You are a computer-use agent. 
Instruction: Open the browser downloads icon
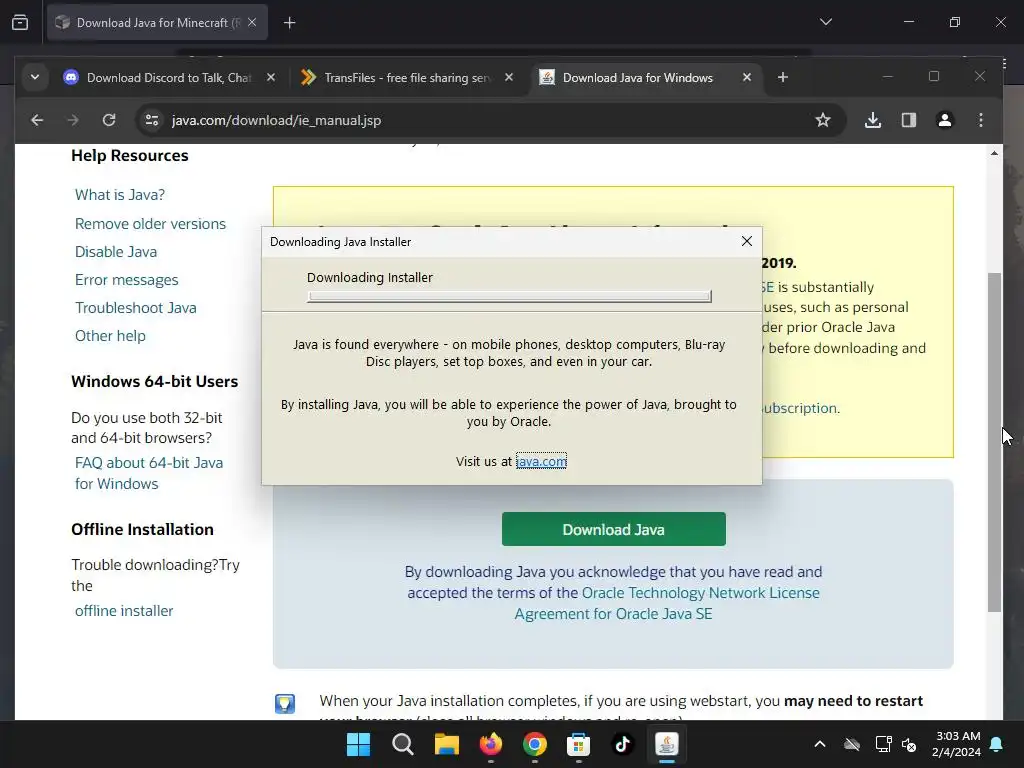[x=873, y=120]
